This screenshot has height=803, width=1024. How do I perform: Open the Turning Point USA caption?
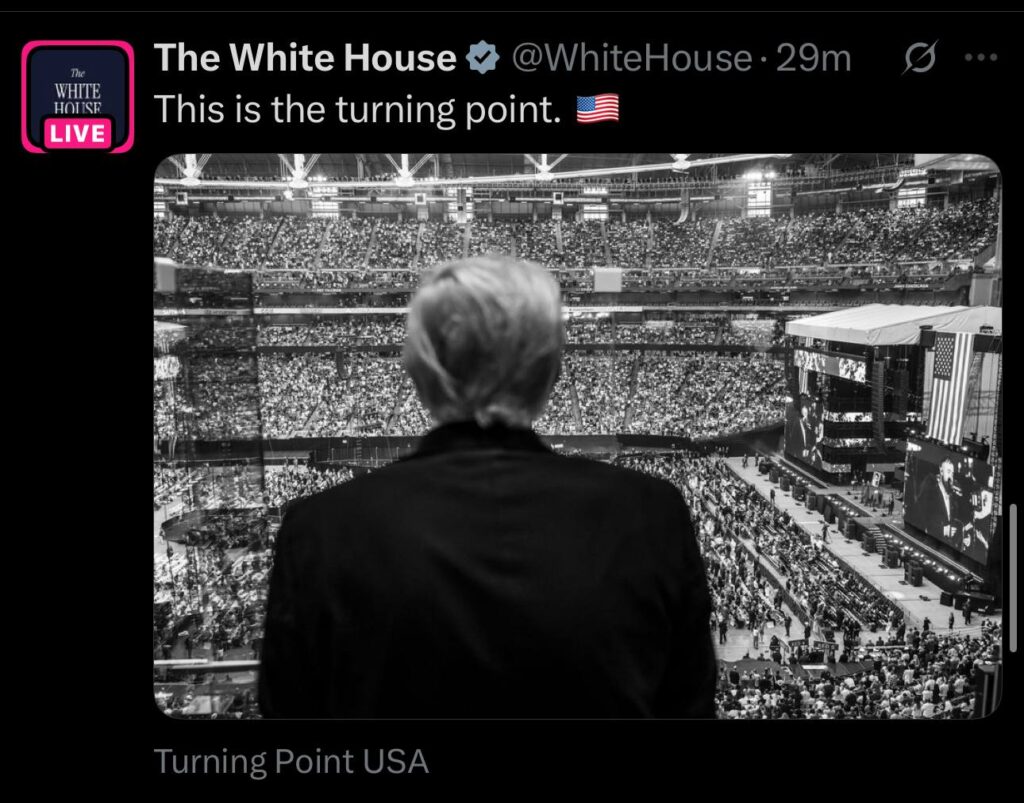pyautogui.click(x=291, y=762)
